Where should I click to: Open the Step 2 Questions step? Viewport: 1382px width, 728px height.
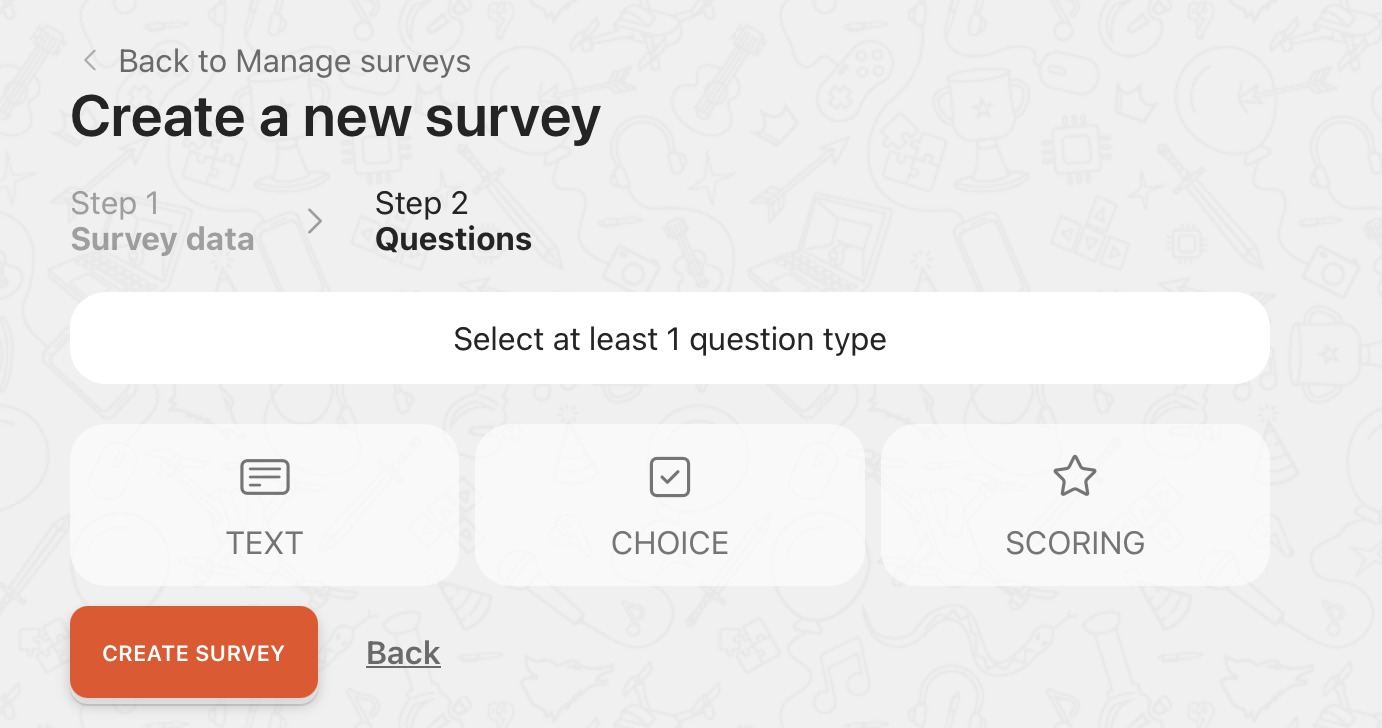[x=453, y=221]
